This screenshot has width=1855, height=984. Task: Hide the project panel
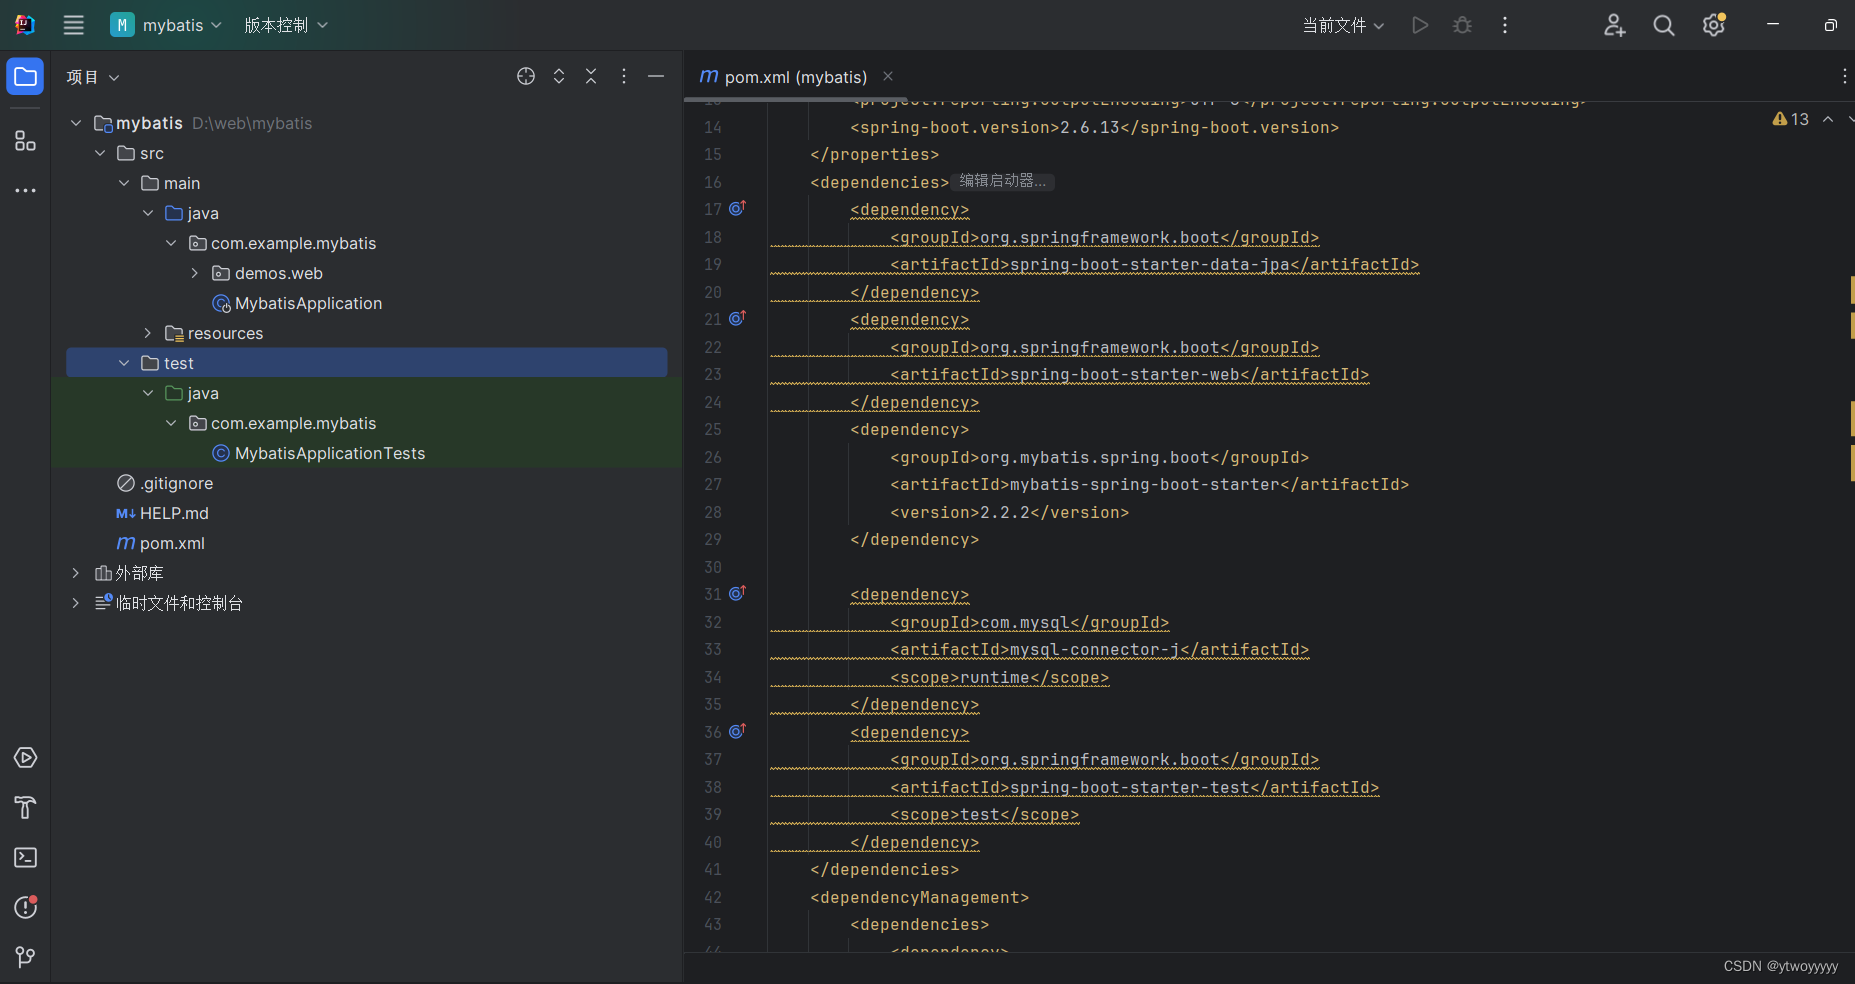point(656,76)
